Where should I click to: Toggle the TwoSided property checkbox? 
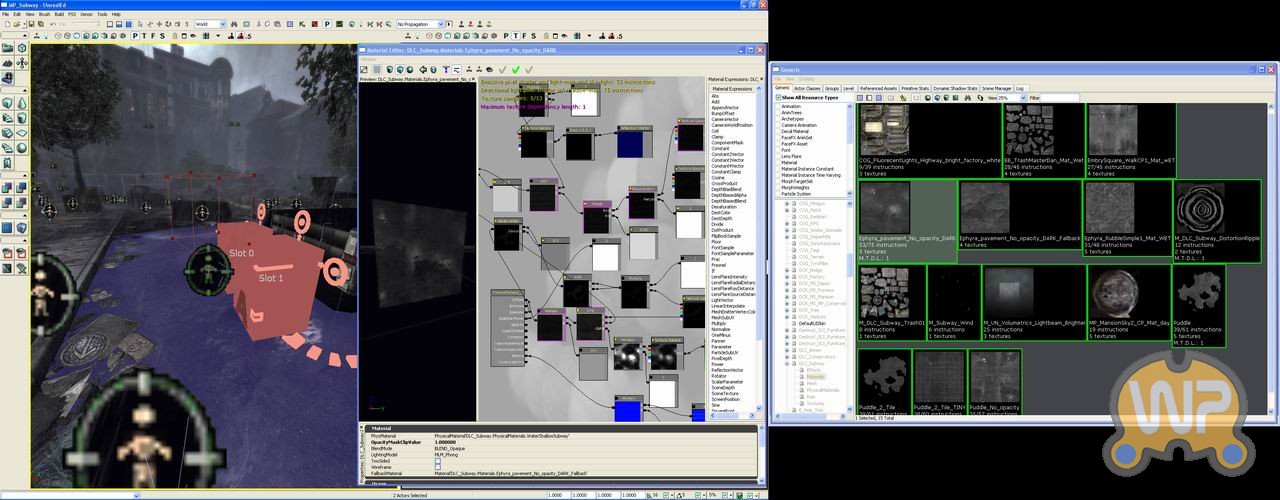coord(437,460)
